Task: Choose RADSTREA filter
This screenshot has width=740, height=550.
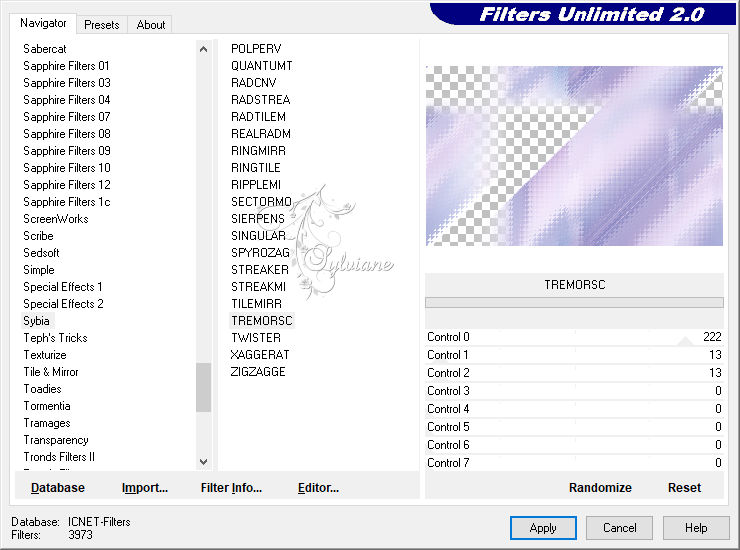Action: click(261, 100)
